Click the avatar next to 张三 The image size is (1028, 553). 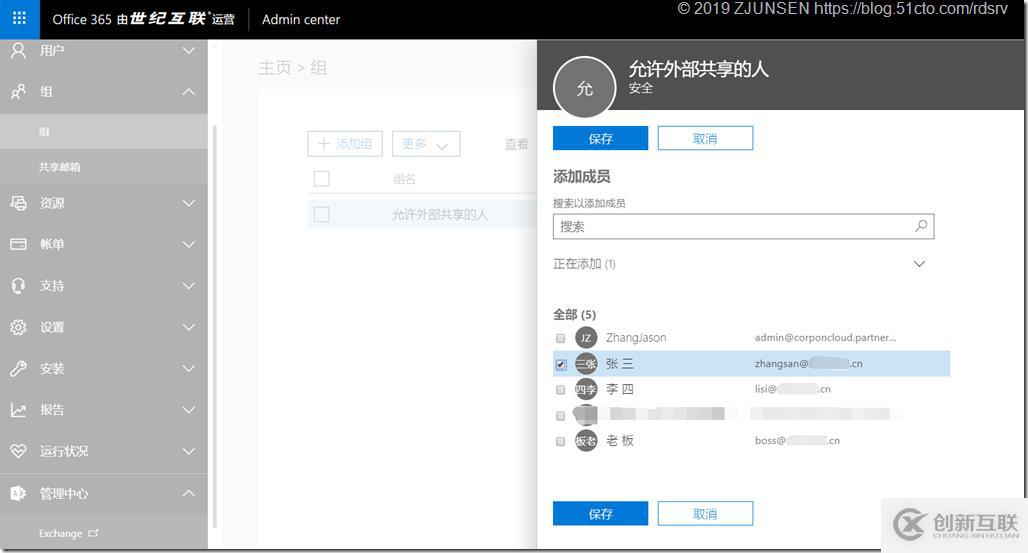pyautogui.click(x=586, y=363)
